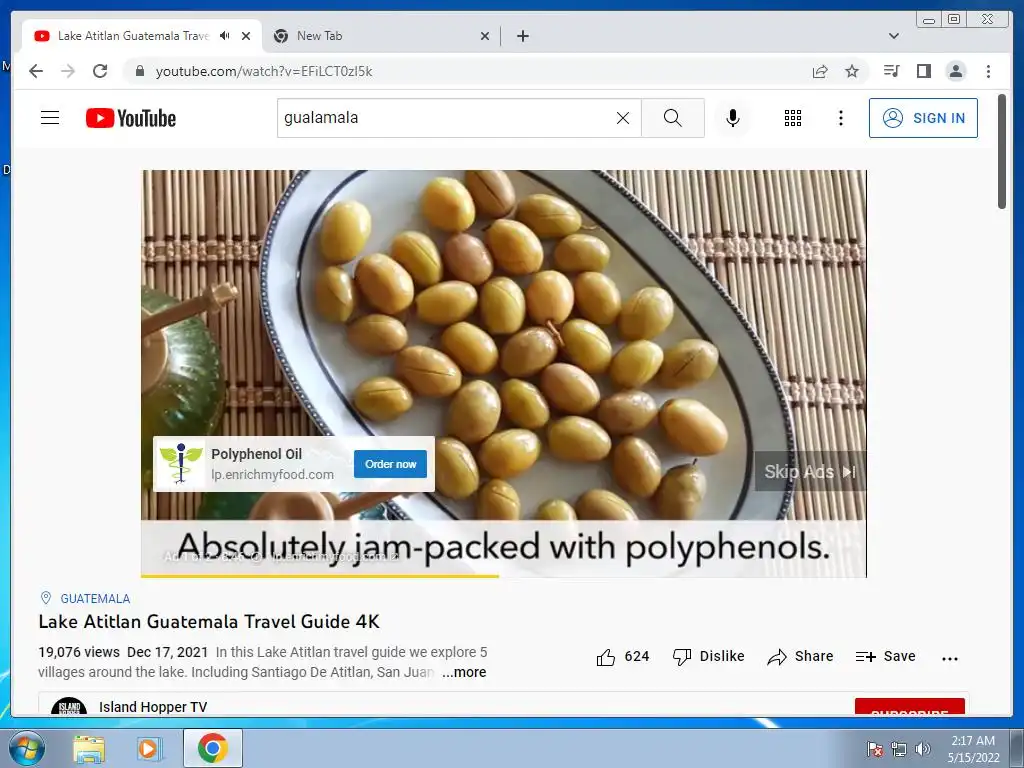Start voice search with the microphone
This screenshot has width=1024, height=768.
coord(733,118)
